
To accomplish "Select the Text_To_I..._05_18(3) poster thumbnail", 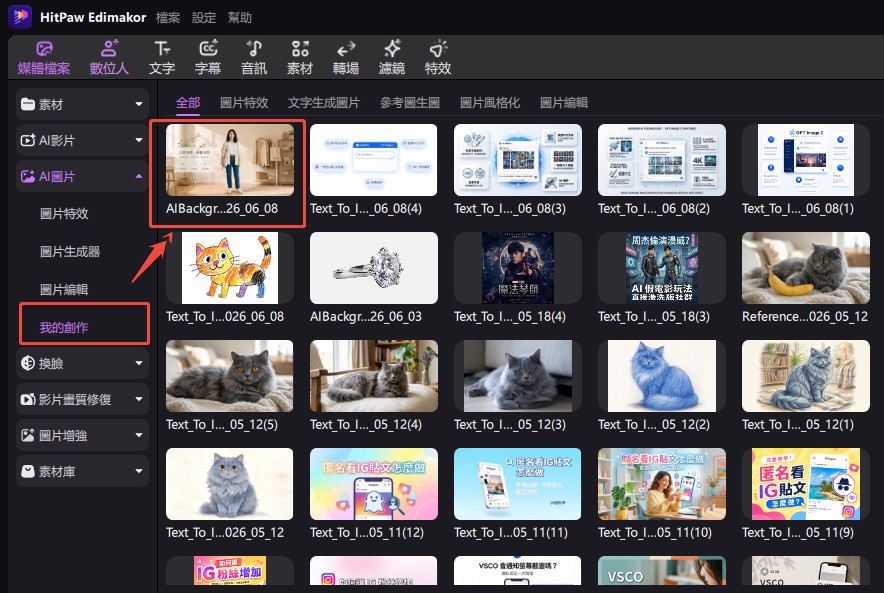I will tap(662, 268).
